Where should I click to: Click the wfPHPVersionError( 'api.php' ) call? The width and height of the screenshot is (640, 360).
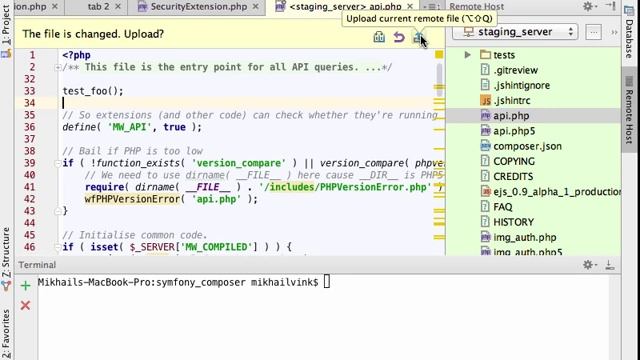(x=171, y=199)
